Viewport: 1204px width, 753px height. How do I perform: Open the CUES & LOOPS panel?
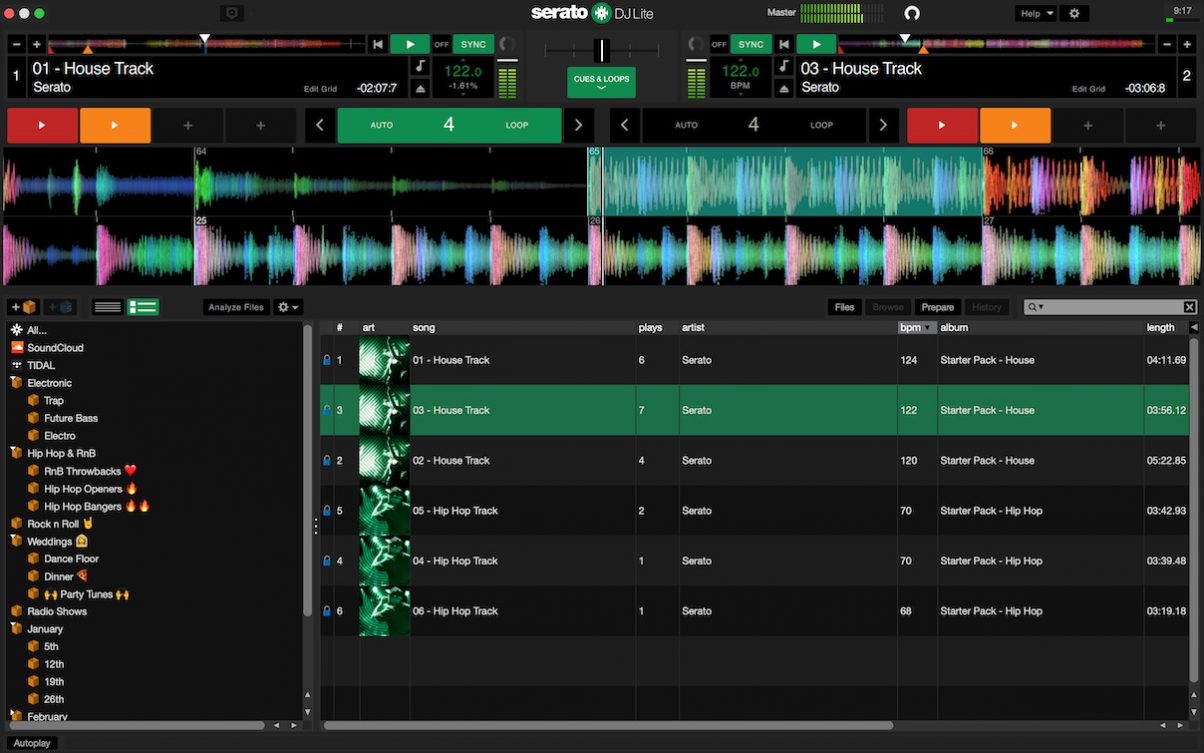(x=601, y=82)
